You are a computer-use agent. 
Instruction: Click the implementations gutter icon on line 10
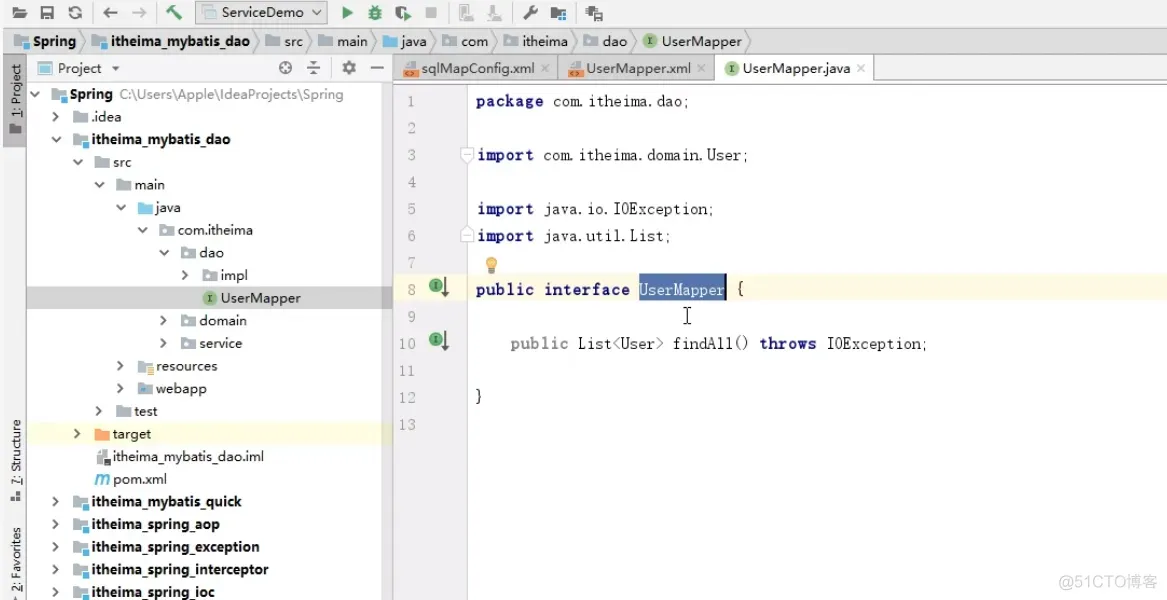[438, 341]
